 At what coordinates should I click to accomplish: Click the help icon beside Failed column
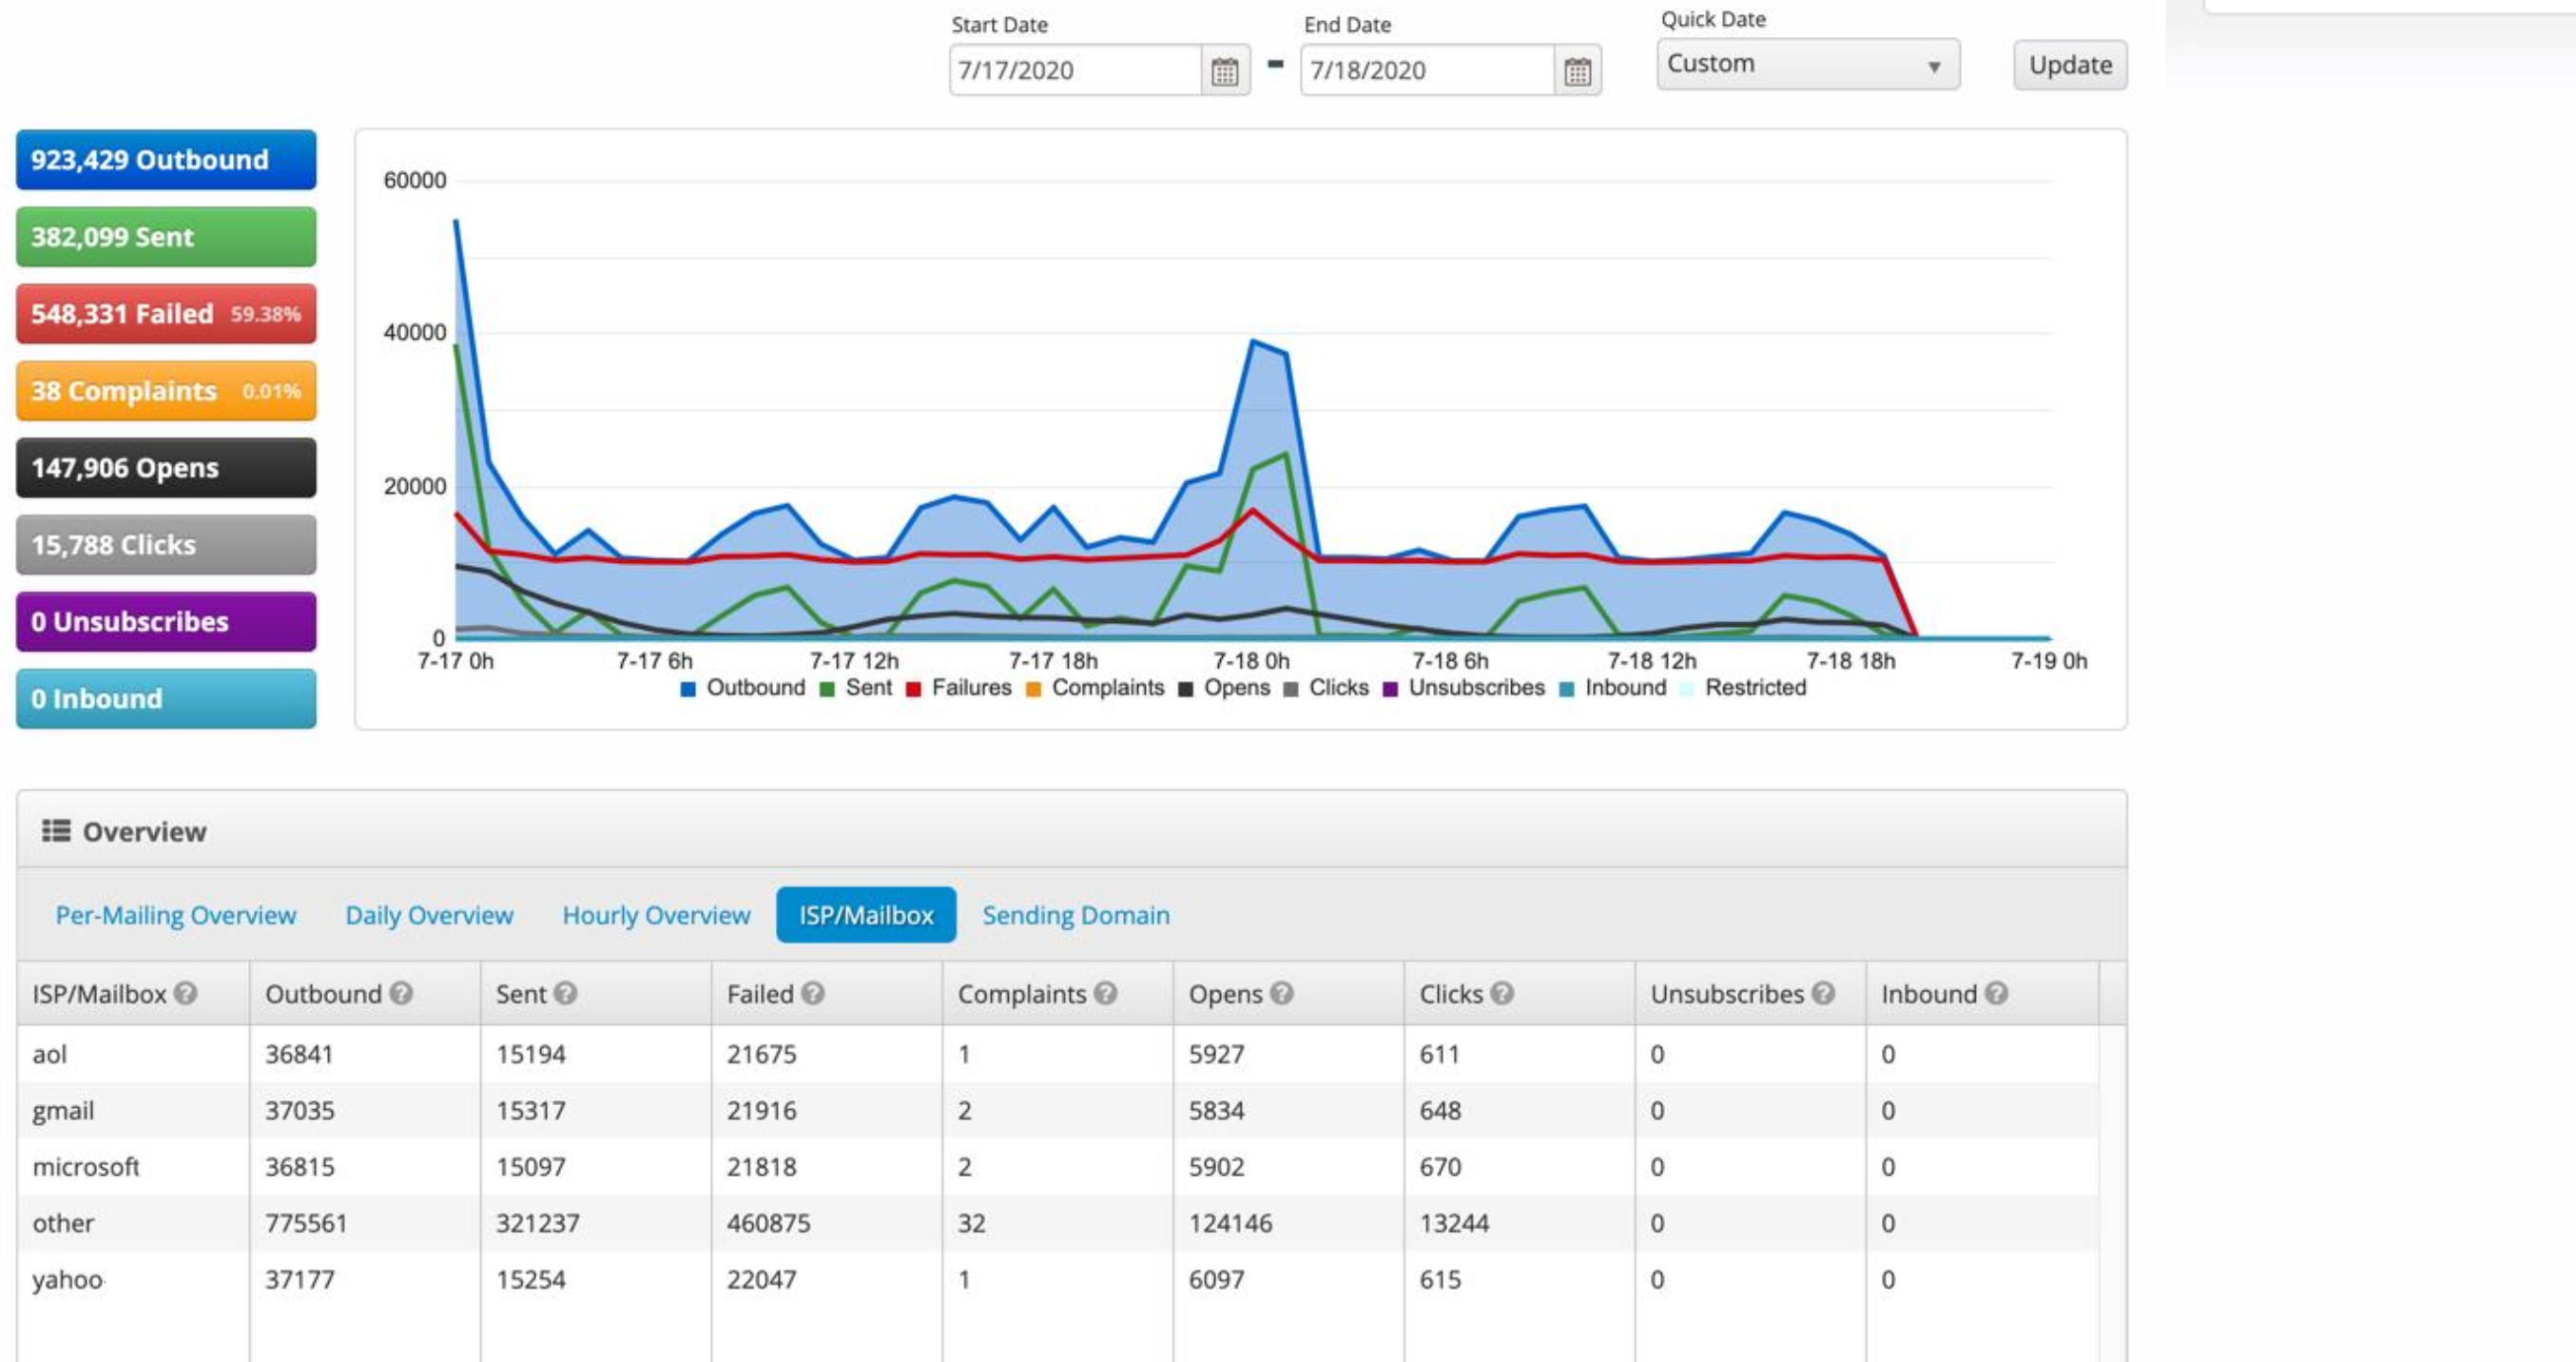point(813,993)
